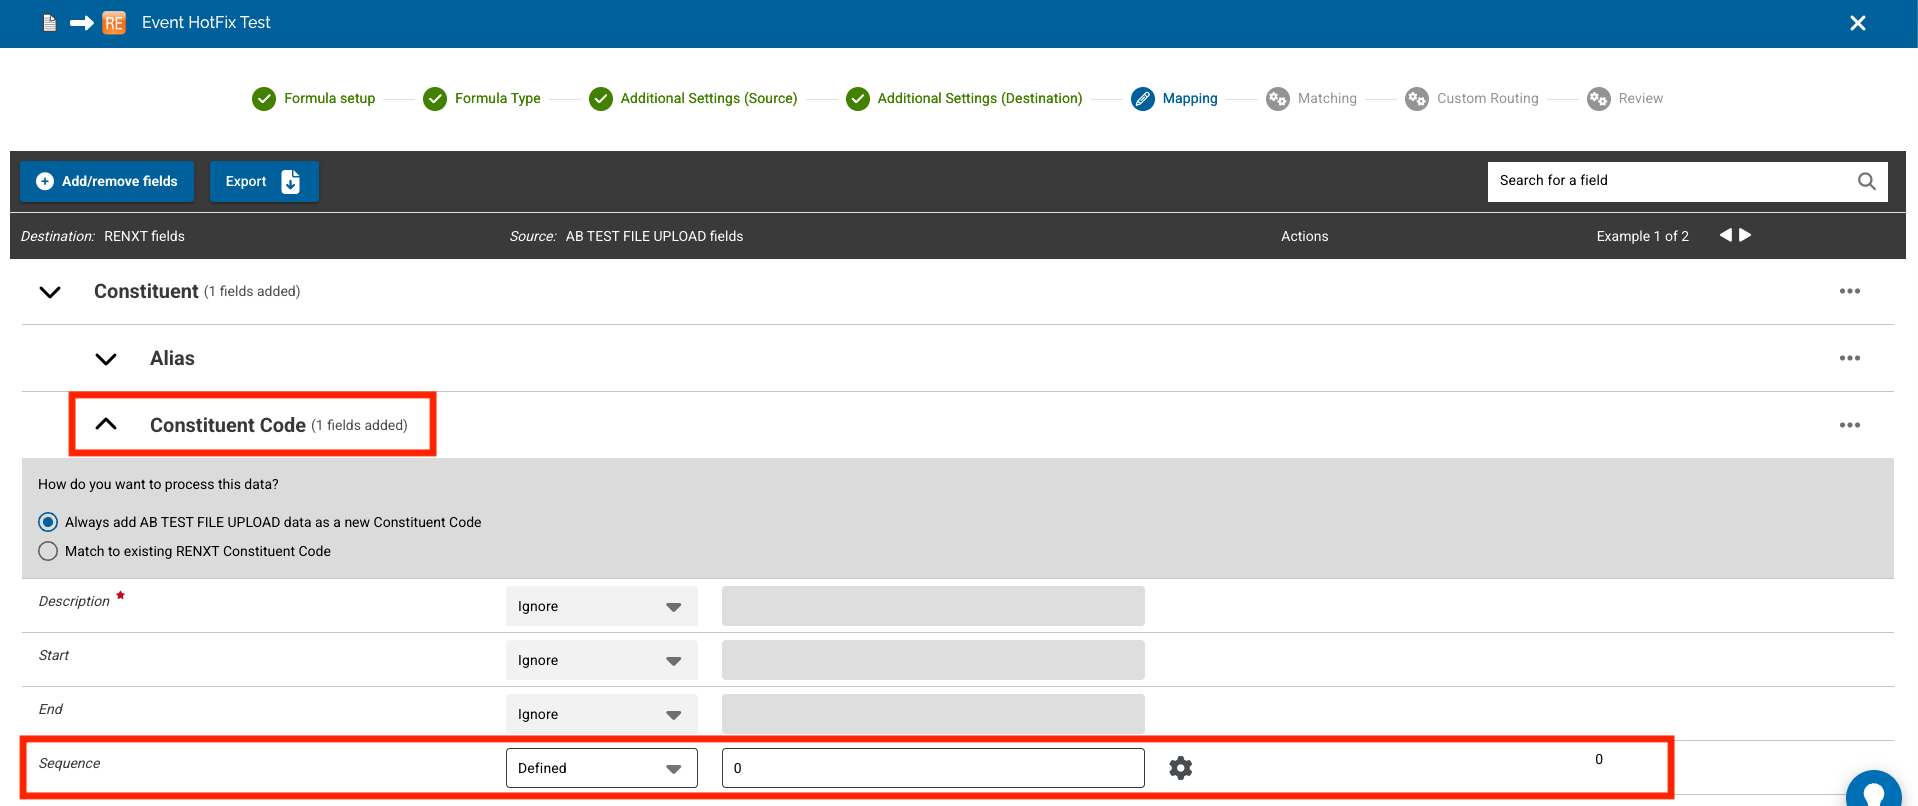The height and width of the screenshot is (806, 1918).
Task: Close the Event HotFix Test dialog
Action: pos(1858,23)
